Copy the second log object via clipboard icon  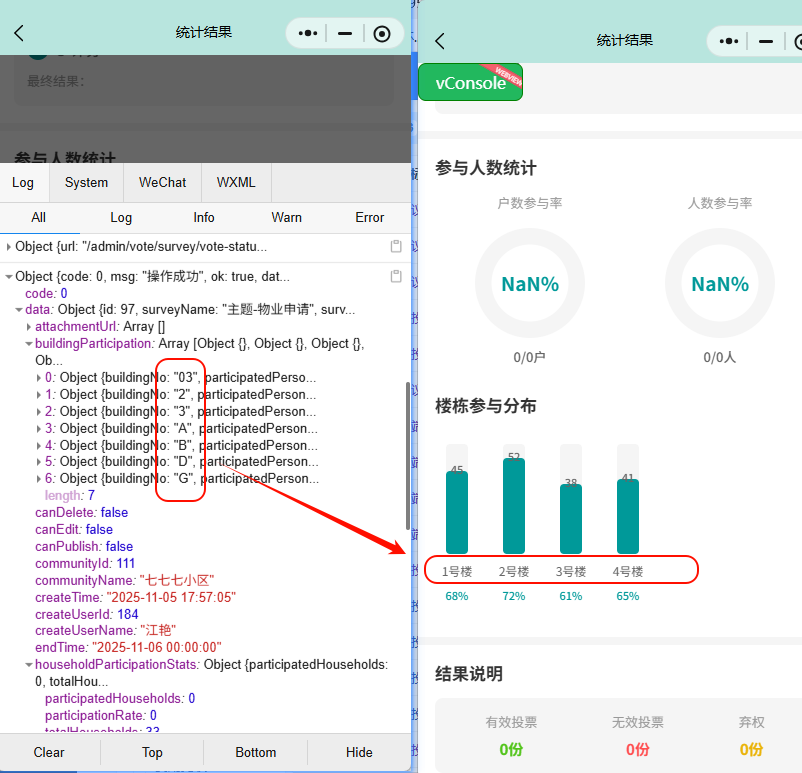tap(396, 276)
